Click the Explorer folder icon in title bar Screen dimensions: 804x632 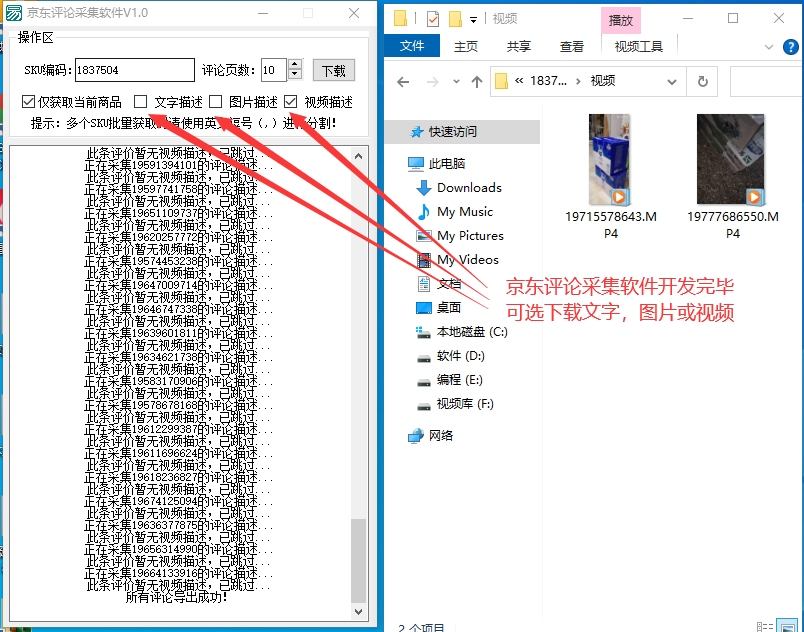click(x=400, y=18)
